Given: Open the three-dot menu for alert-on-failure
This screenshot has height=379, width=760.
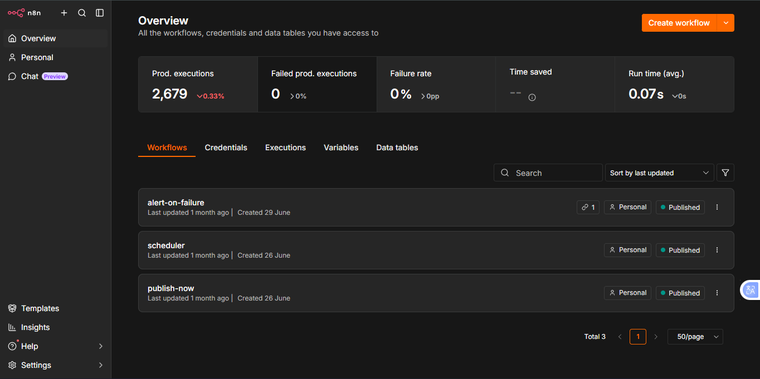Looking at the screenshot, I should 717,207.
